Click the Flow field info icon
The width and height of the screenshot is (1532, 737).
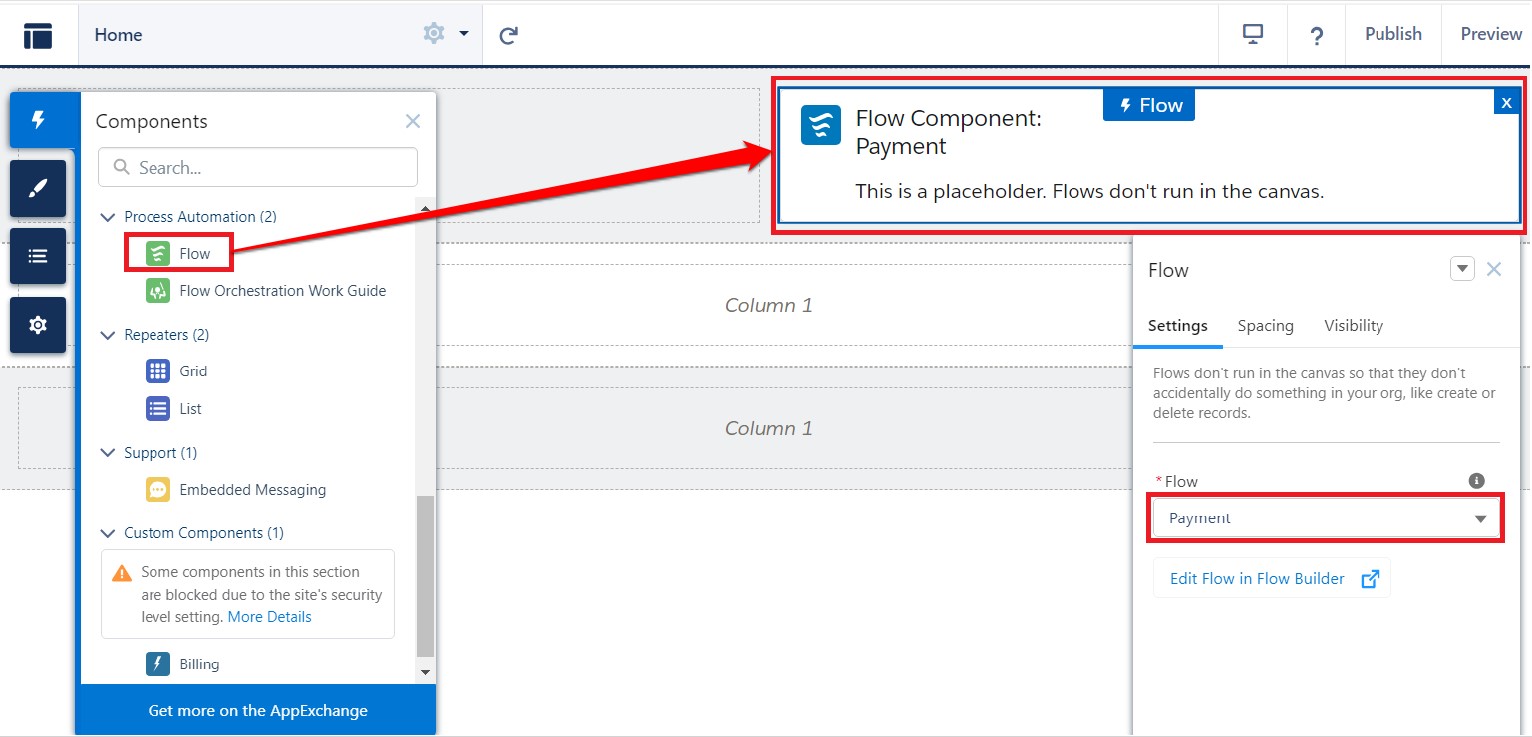1477,481
